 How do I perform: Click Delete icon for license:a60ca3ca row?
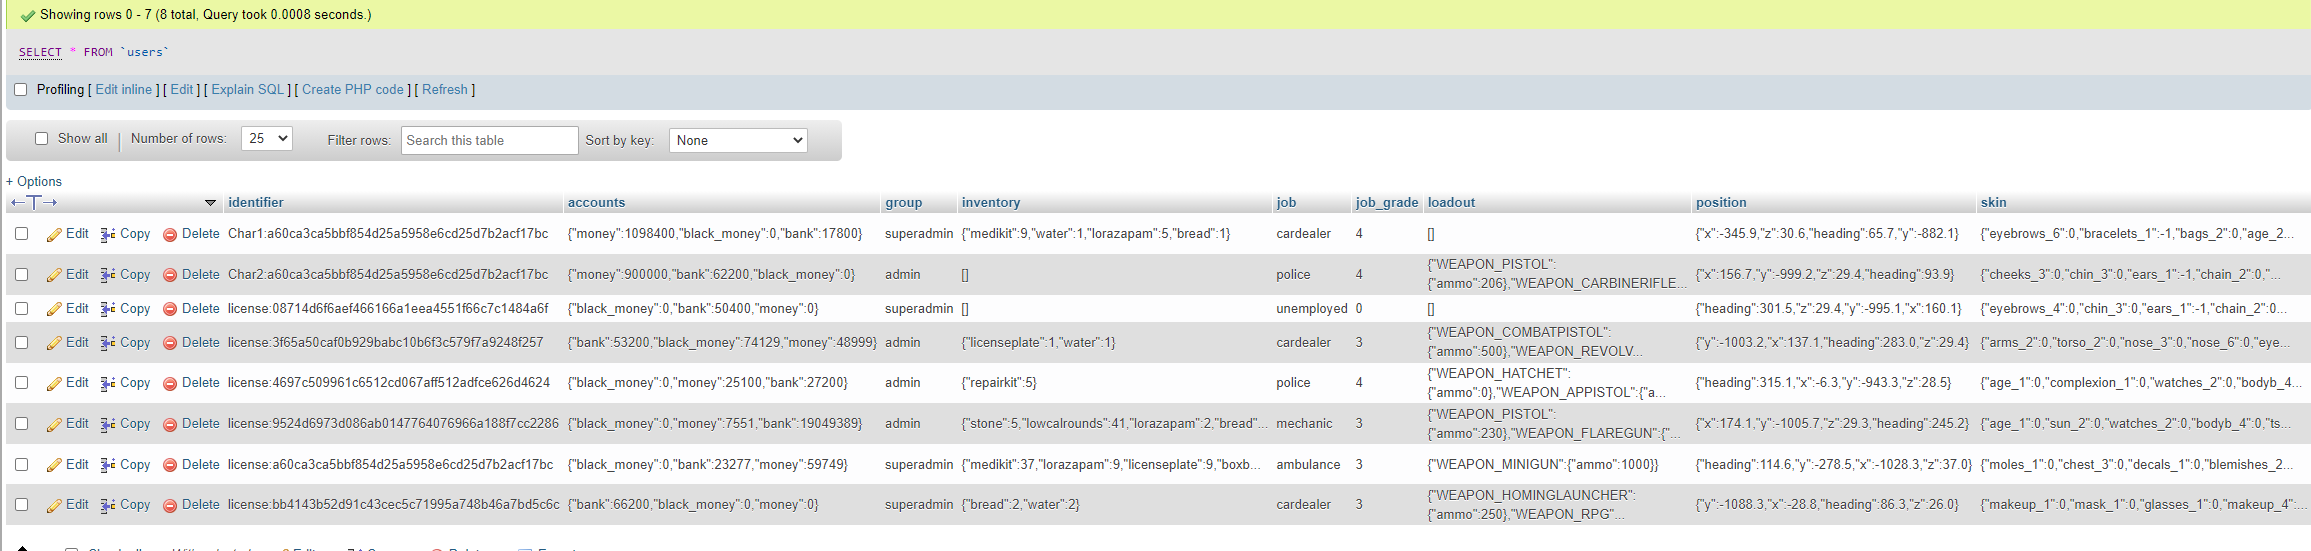(170, 465)
